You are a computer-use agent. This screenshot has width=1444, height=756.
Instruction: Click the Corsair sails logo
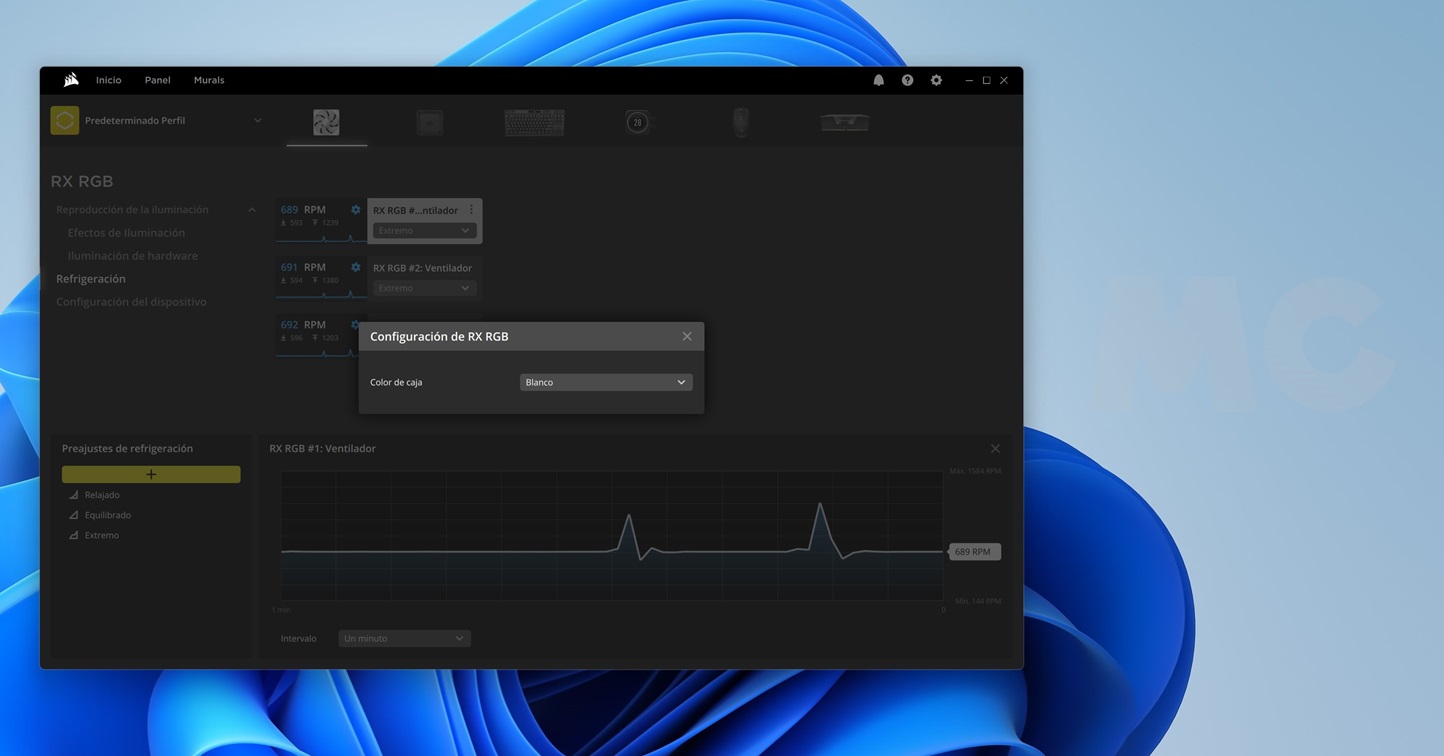click(71, 80)
